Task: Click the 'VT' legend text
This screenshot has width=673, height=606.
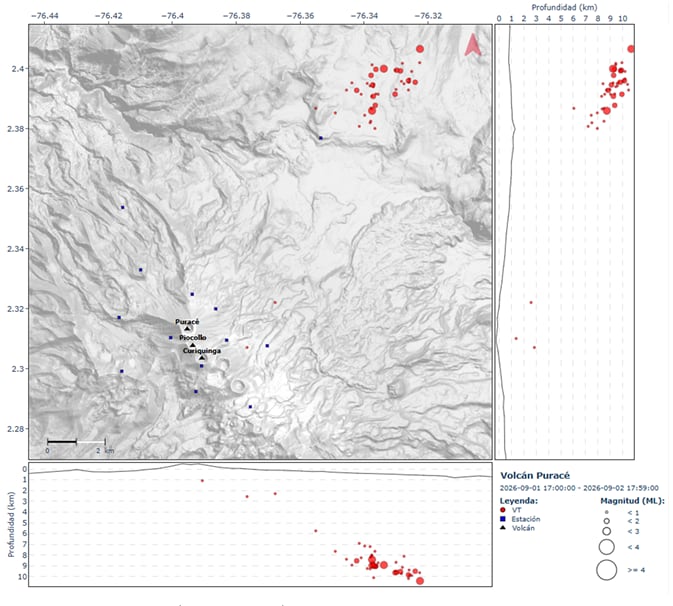Action: [516, 510]
